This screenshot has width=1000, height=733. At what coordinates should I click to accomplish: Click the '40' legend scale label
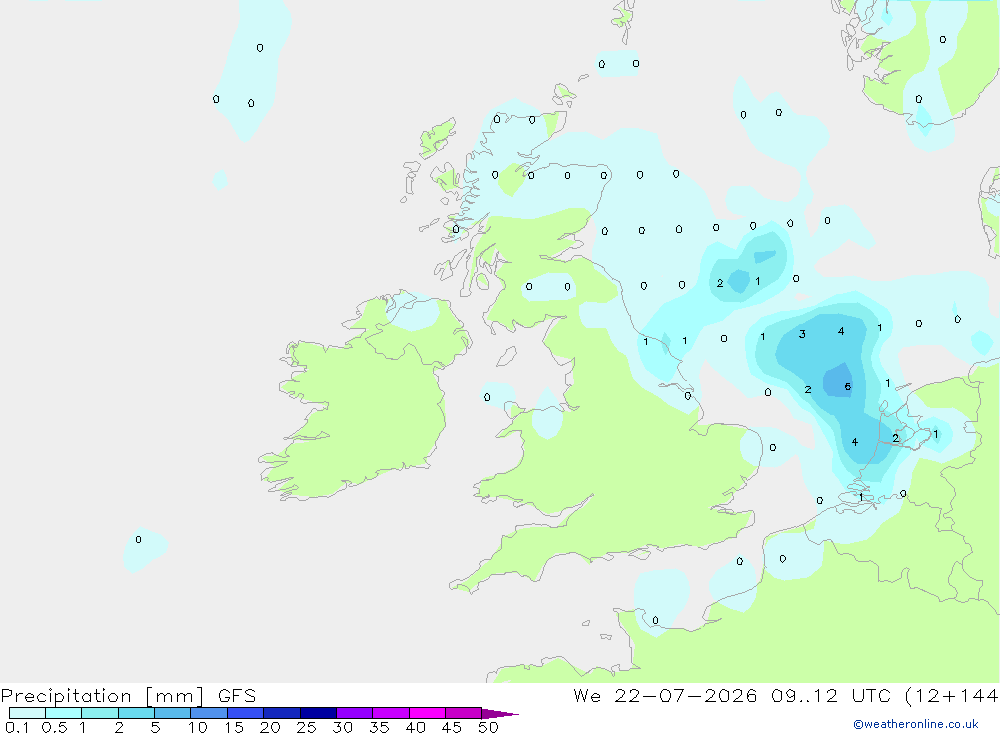point(415,727)
